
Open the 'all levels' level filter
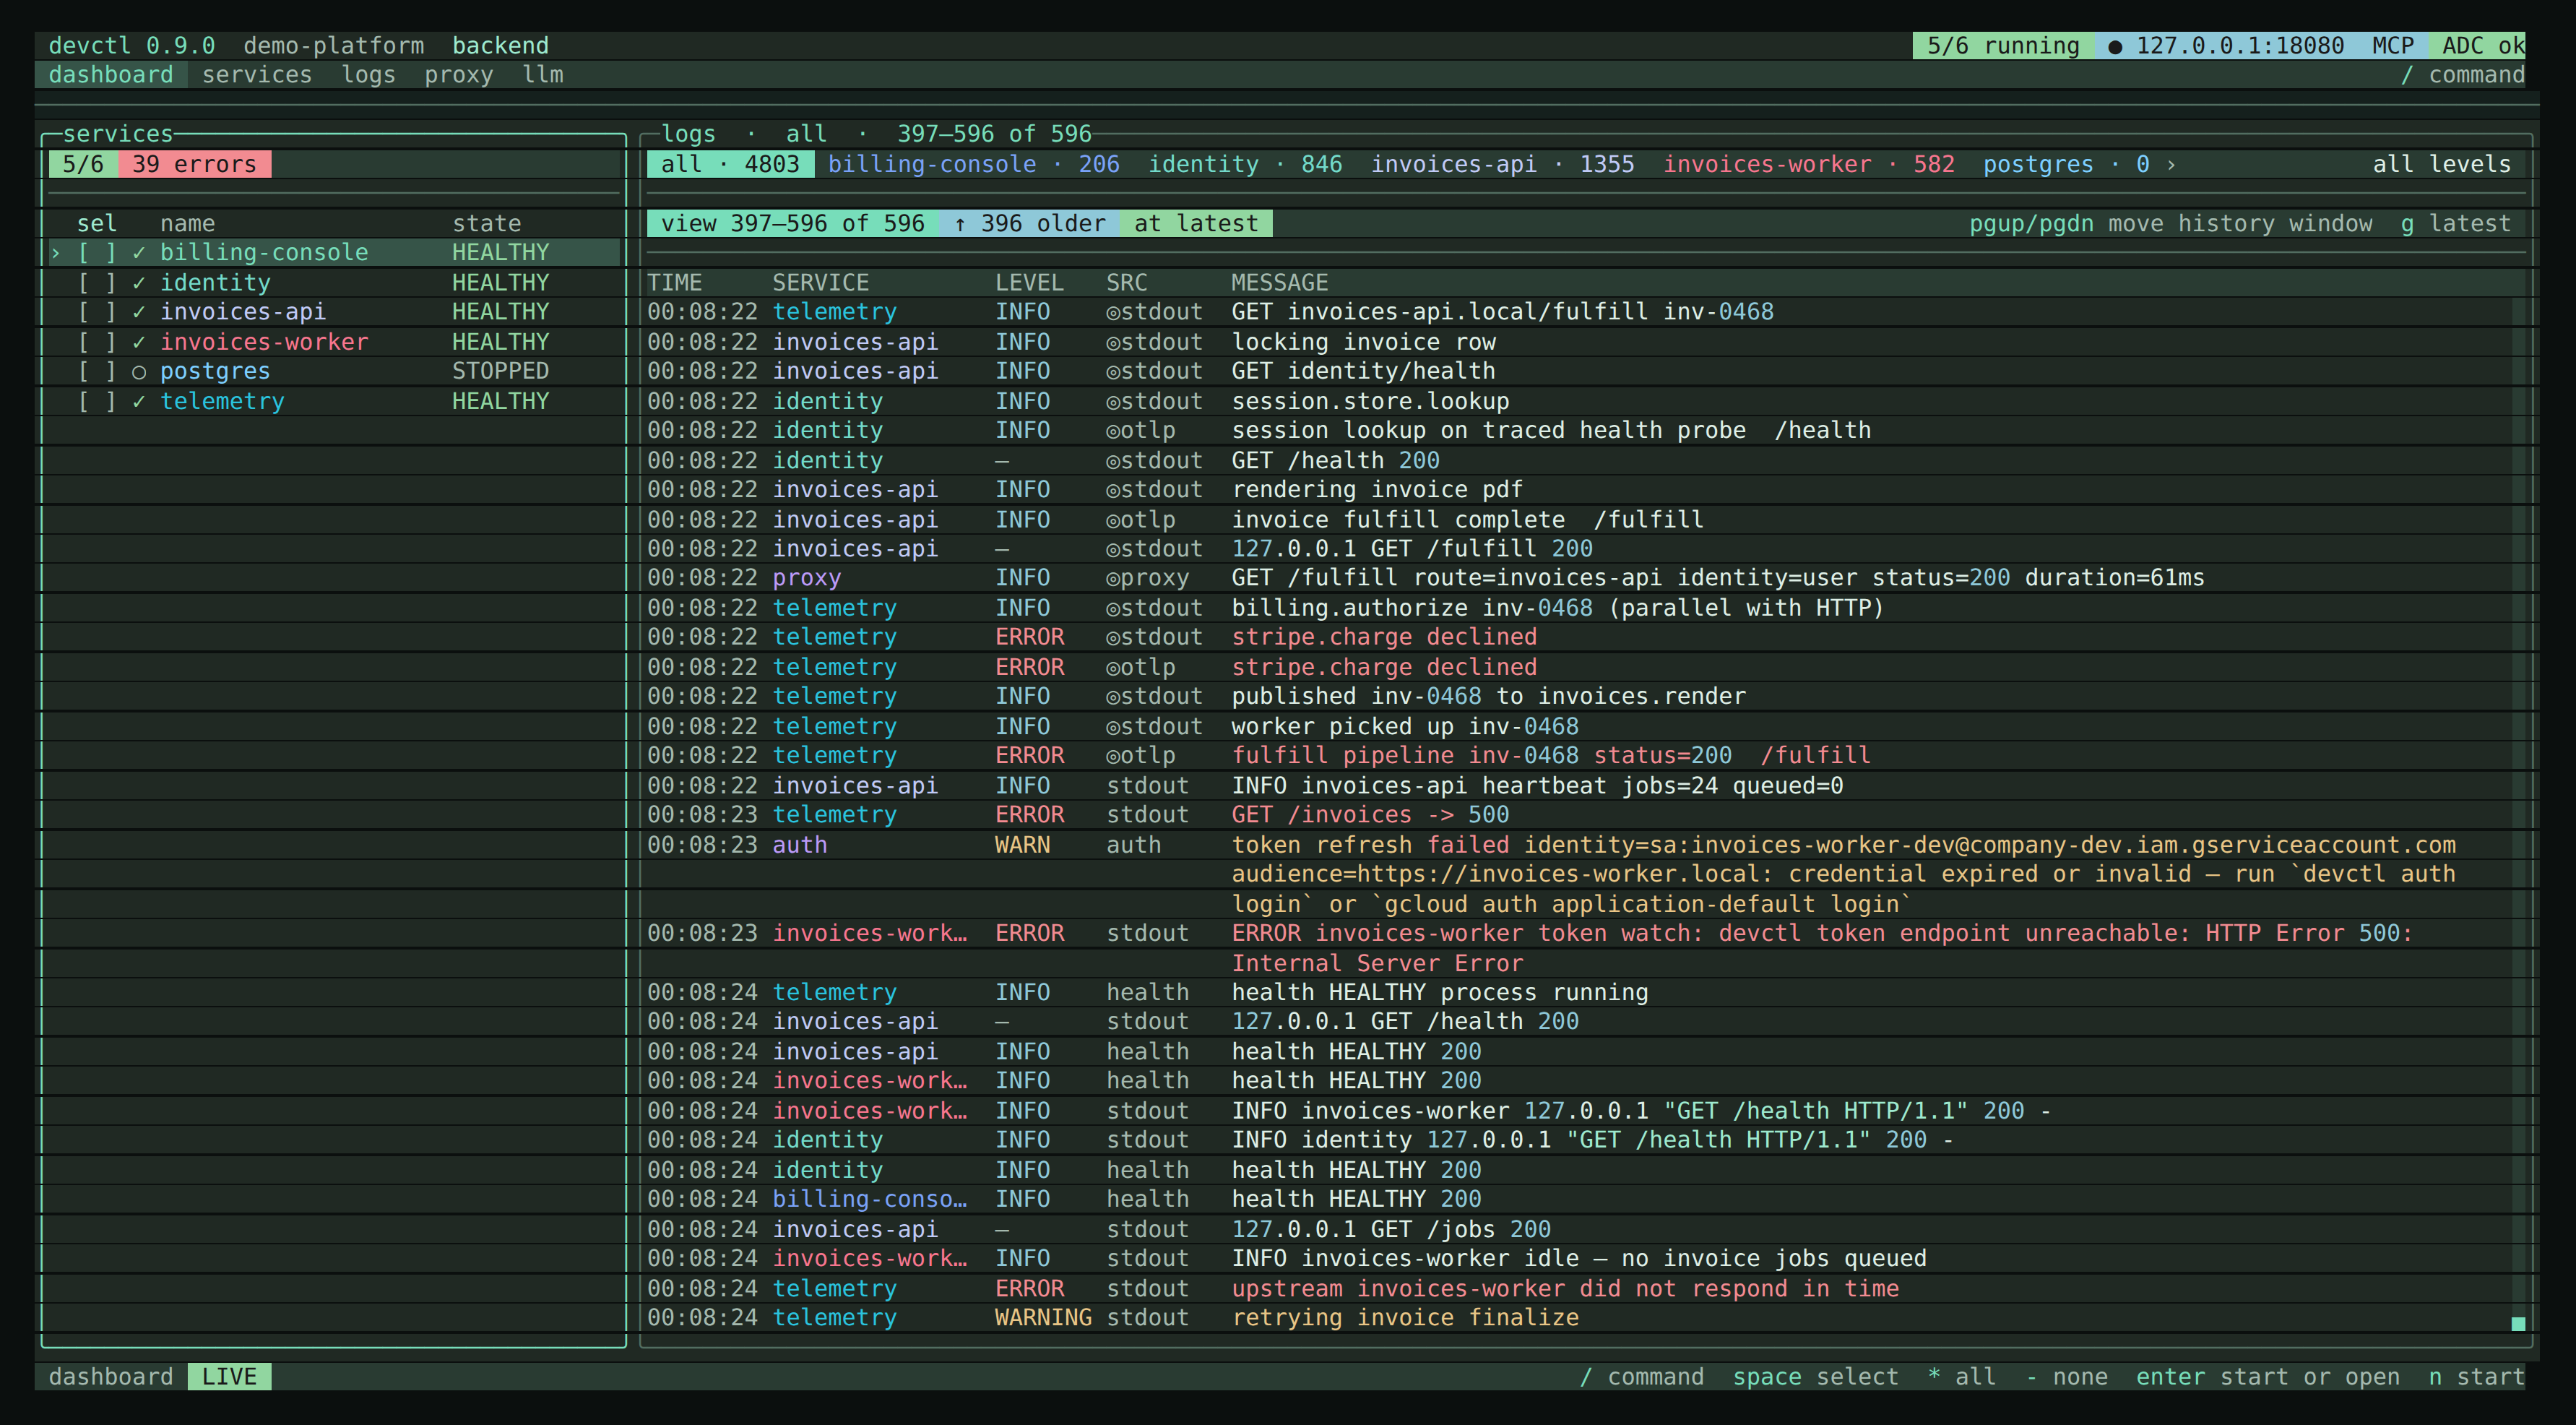point(2441,164)
